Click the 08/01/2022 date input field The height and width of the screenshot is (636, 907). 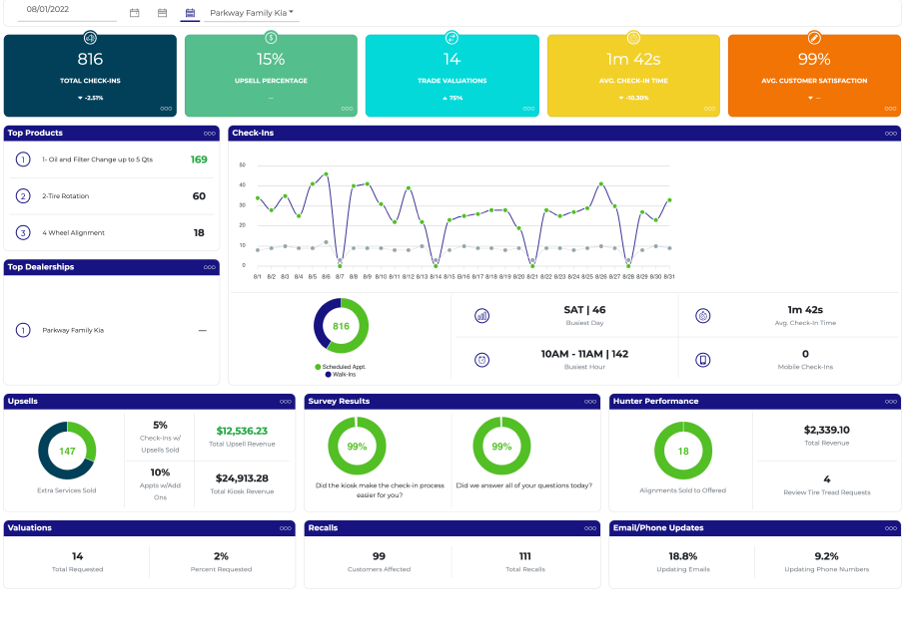pyautogui.click(x=67, y=10)
